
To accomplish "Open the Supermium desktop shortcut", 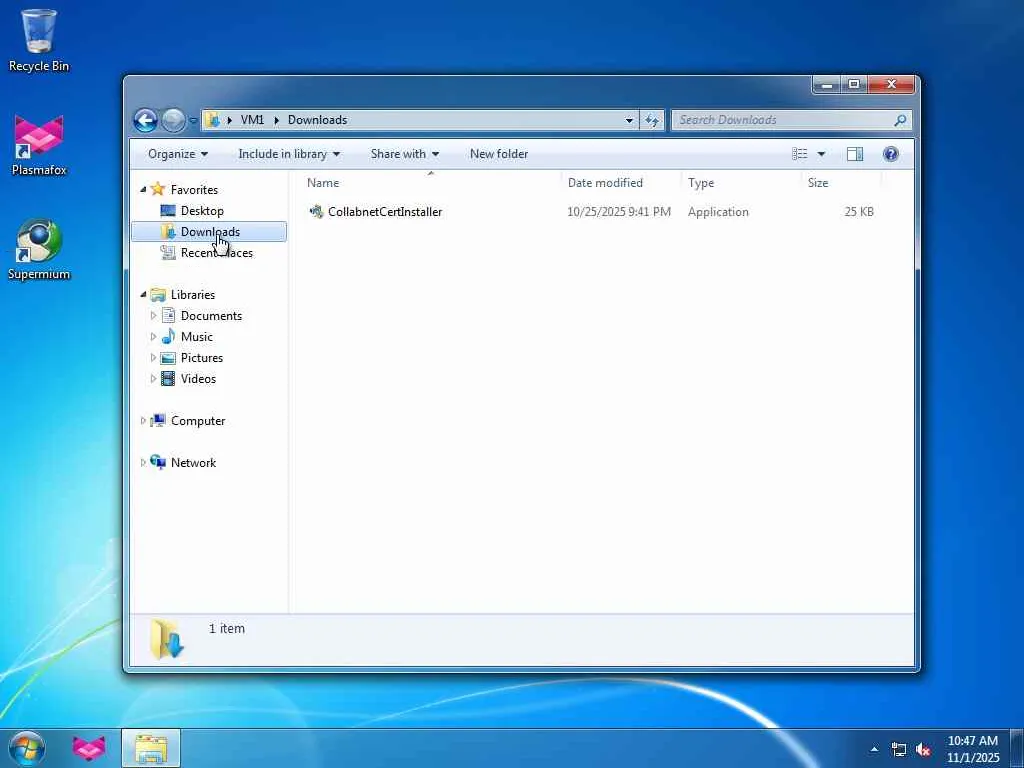I will [x=39, y=249].
